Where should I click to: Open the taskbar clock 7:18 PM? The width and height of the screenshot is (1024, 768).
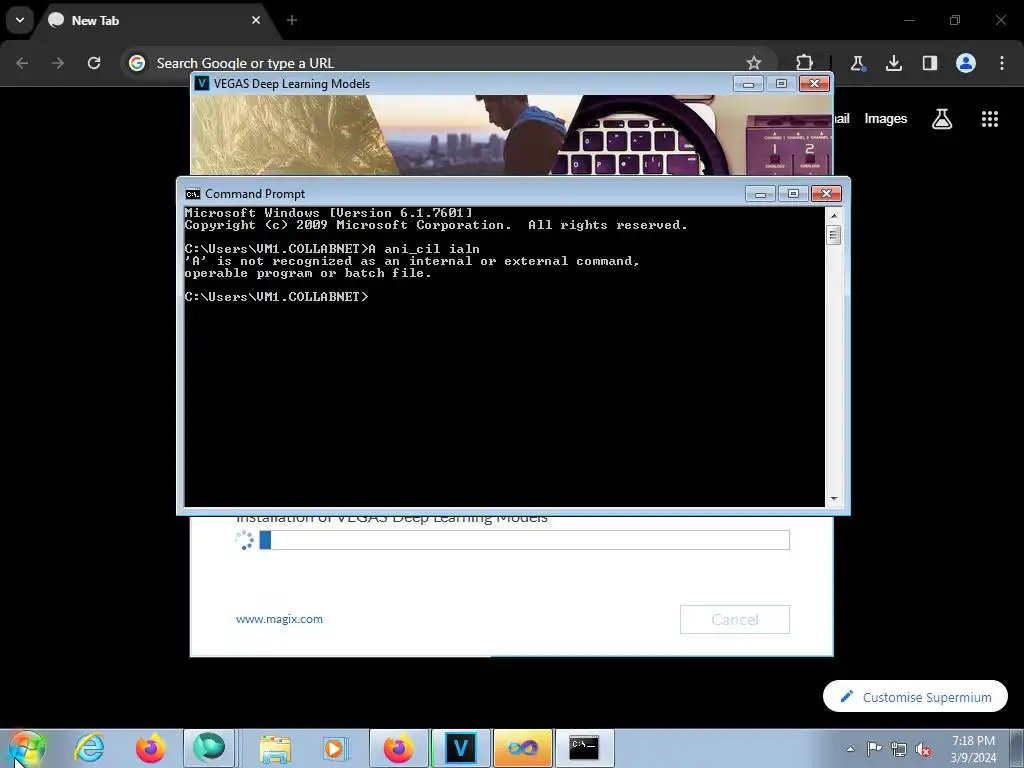coord(973,748)
